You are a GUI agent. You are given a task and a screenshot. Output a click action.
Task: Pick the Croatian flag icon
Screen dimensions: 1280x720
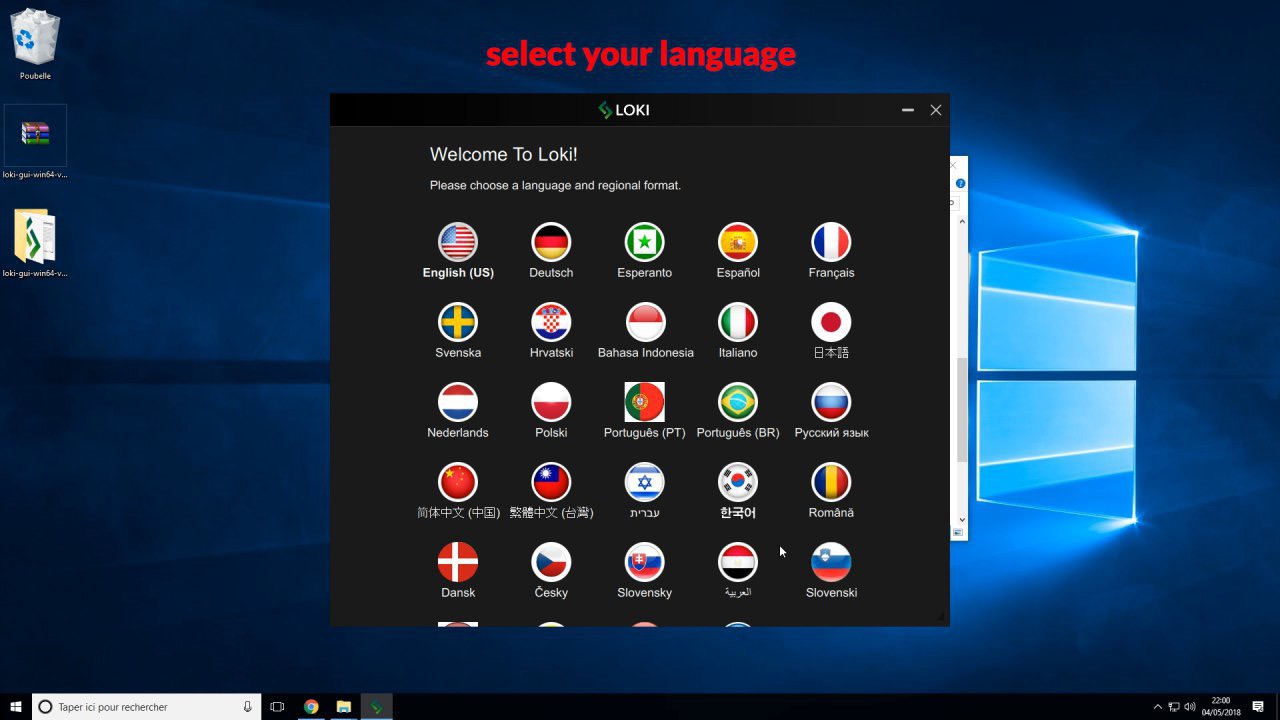(x=551, y=322)
